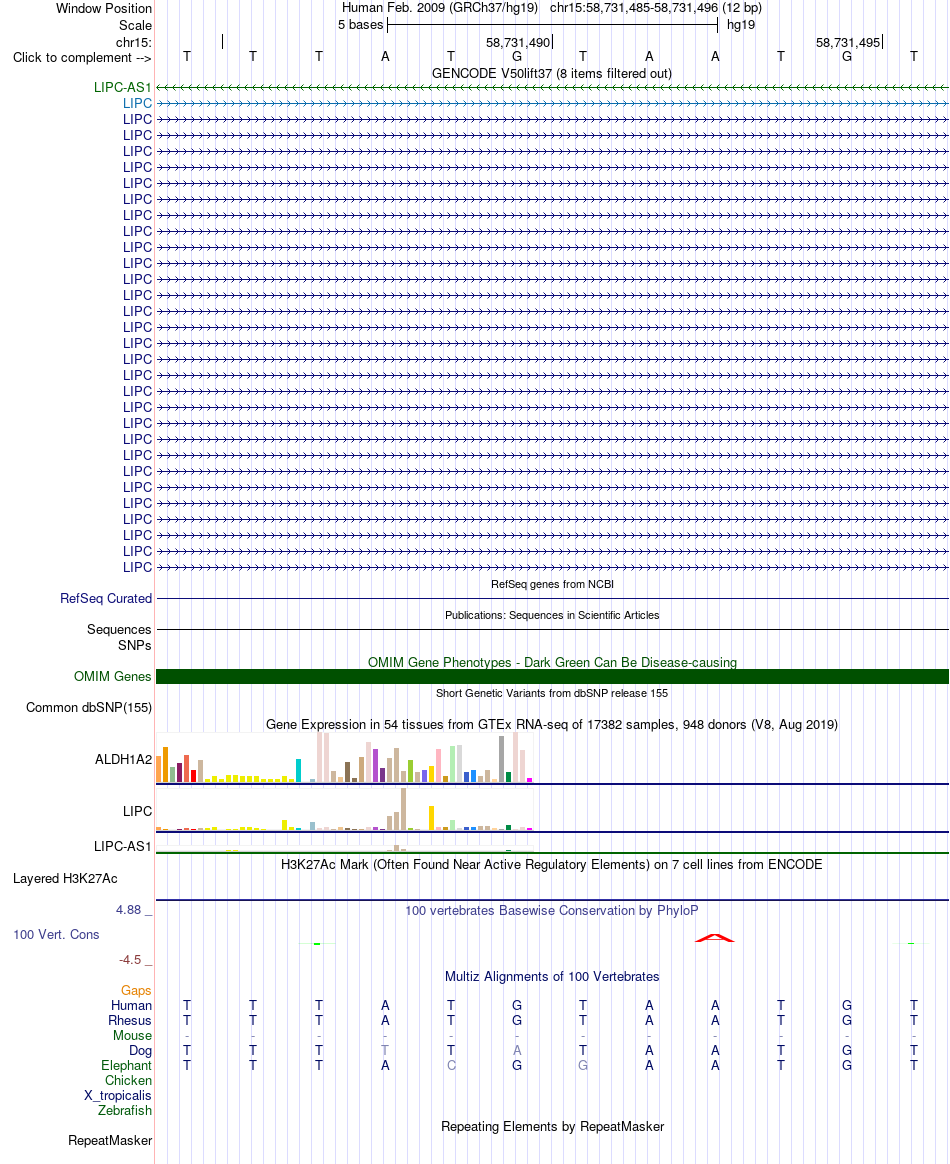Open the 'OMIM Gene Phenotypes' track title
Viewport: 950px width, 1164px height.
click(552, 662)
